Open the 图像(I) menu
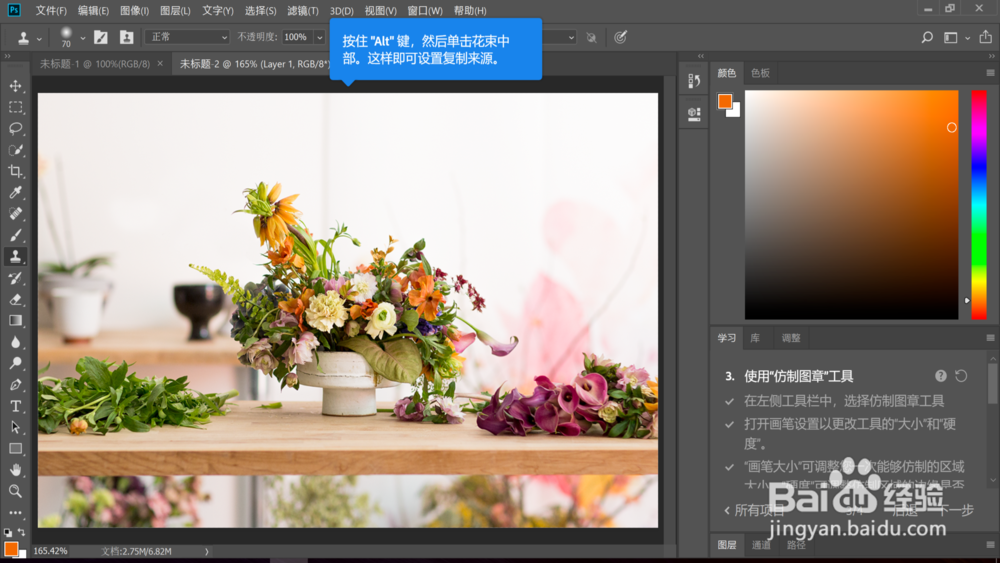The height and width of the screenshot is (563, 1000). 134,10
